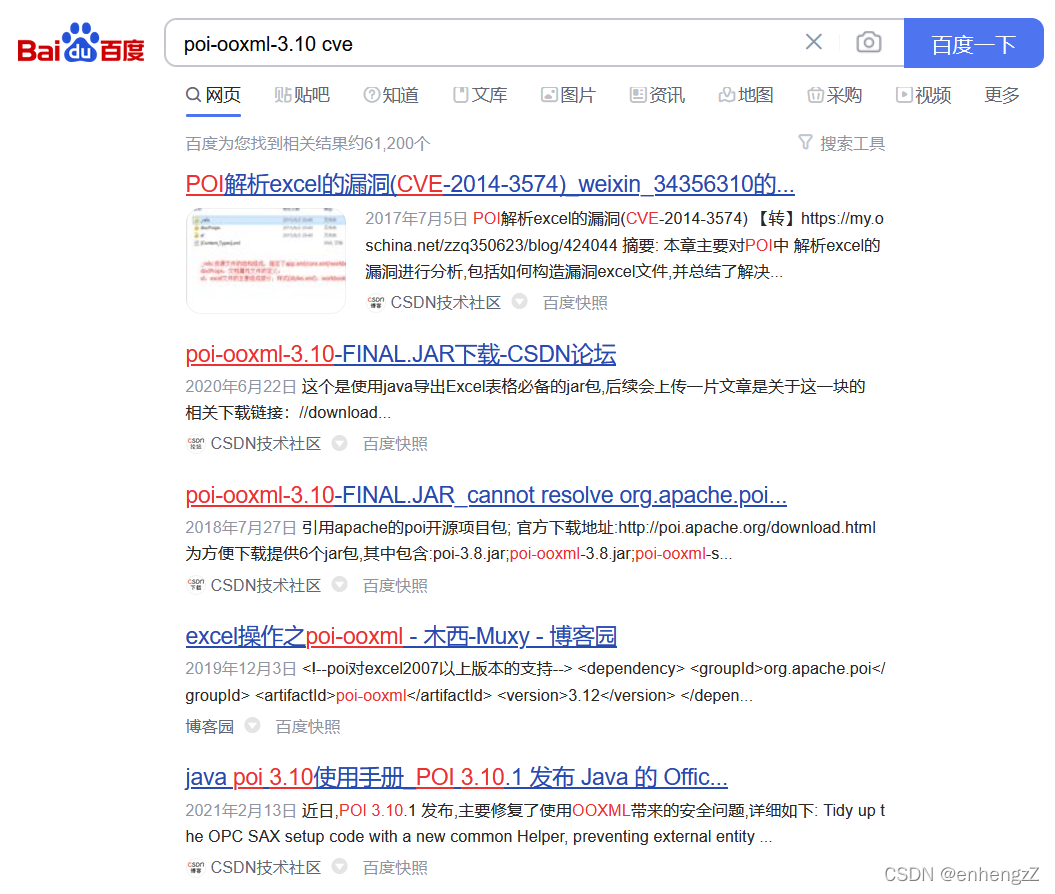Image resolution: width=1055 pixels, height=894 pixels.
Task: Open 搜索工具 filter options
Action: 852,143
